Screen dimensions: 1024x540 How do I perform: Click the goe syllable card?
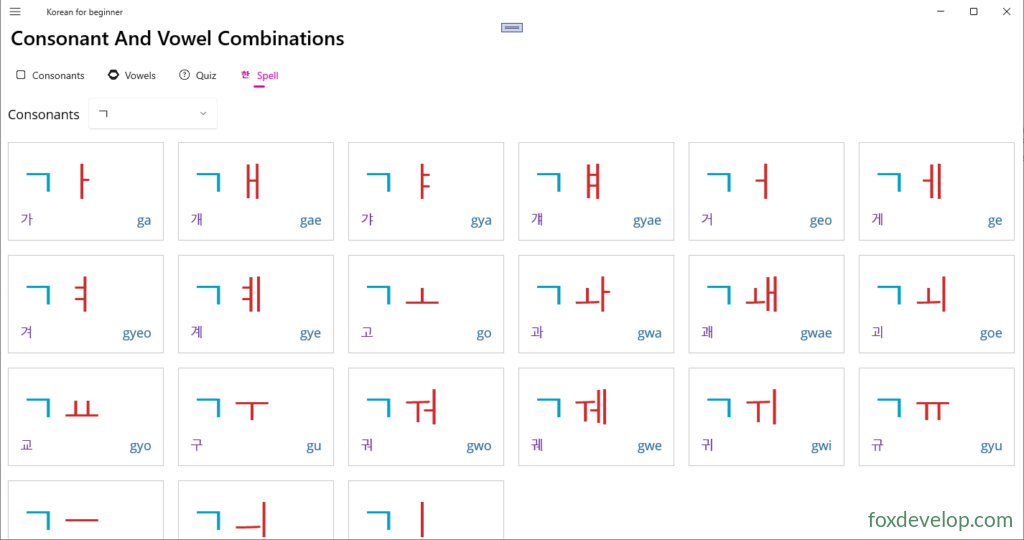pos(936,304)
